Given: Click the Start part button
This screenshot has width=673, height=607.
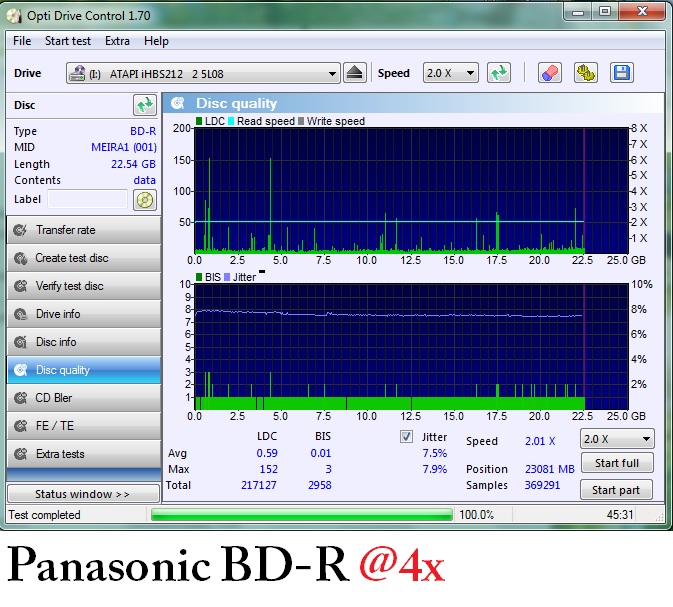Looking at the screenshot, I should click(616, 490).
